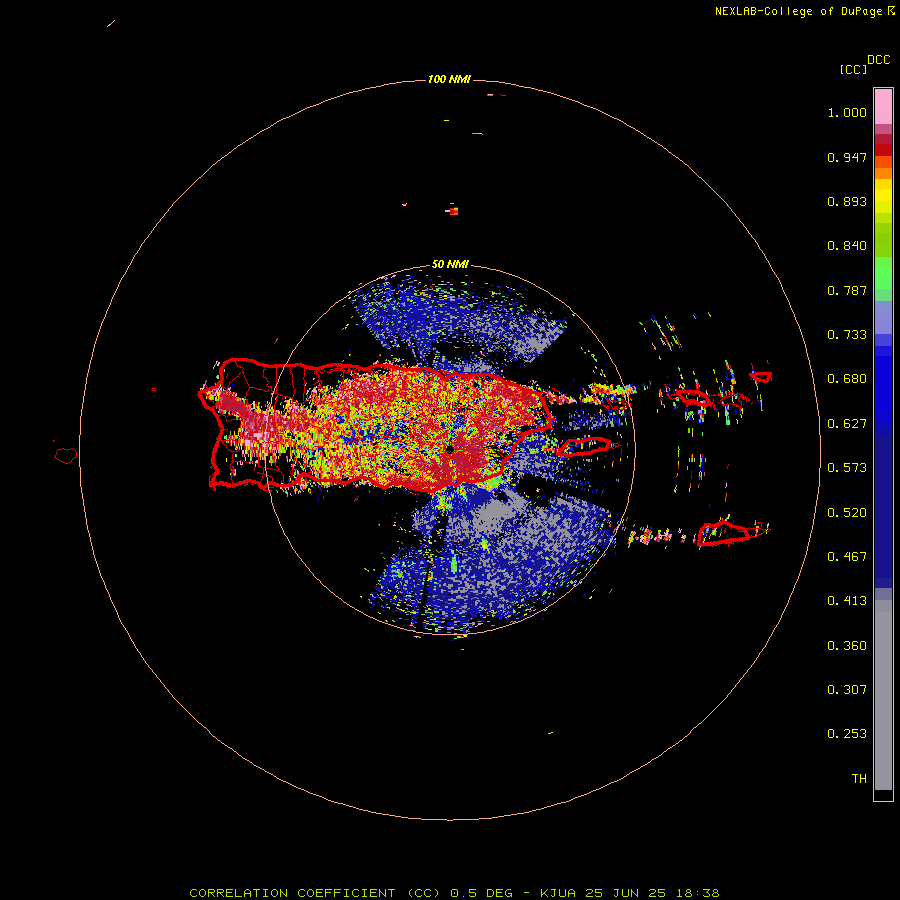Select the 0.627 color scale value
900x900 pixels.
pos(847,424)
